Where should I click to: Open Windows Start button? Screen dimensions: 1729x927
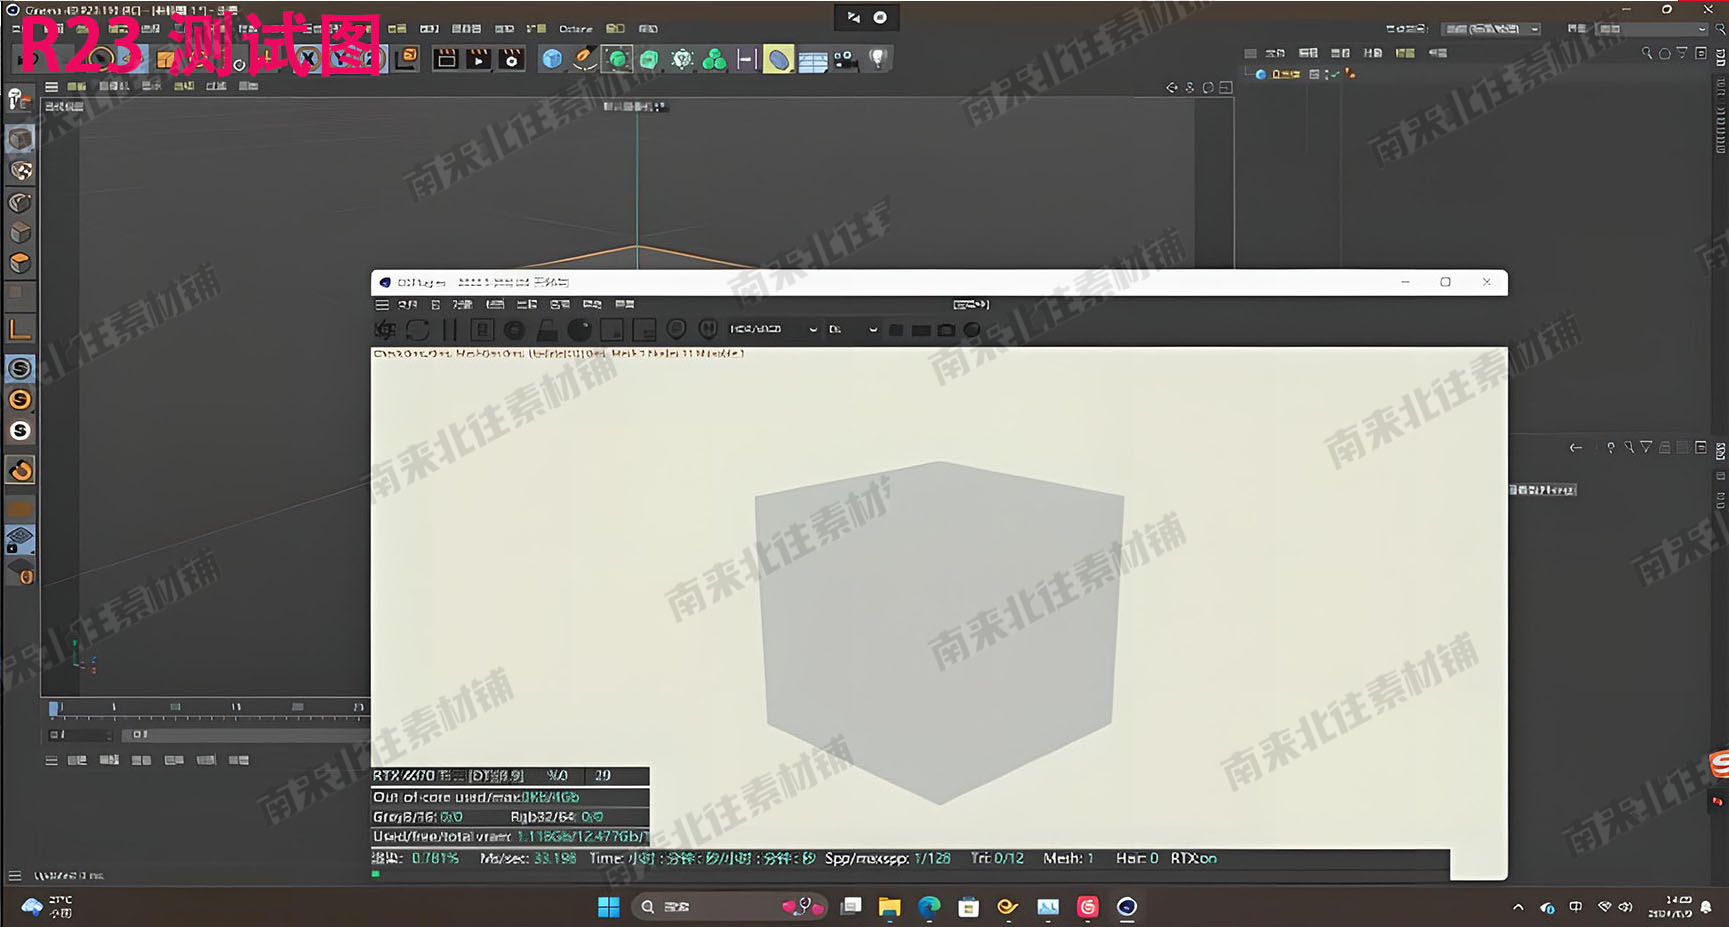click(608, 907)
